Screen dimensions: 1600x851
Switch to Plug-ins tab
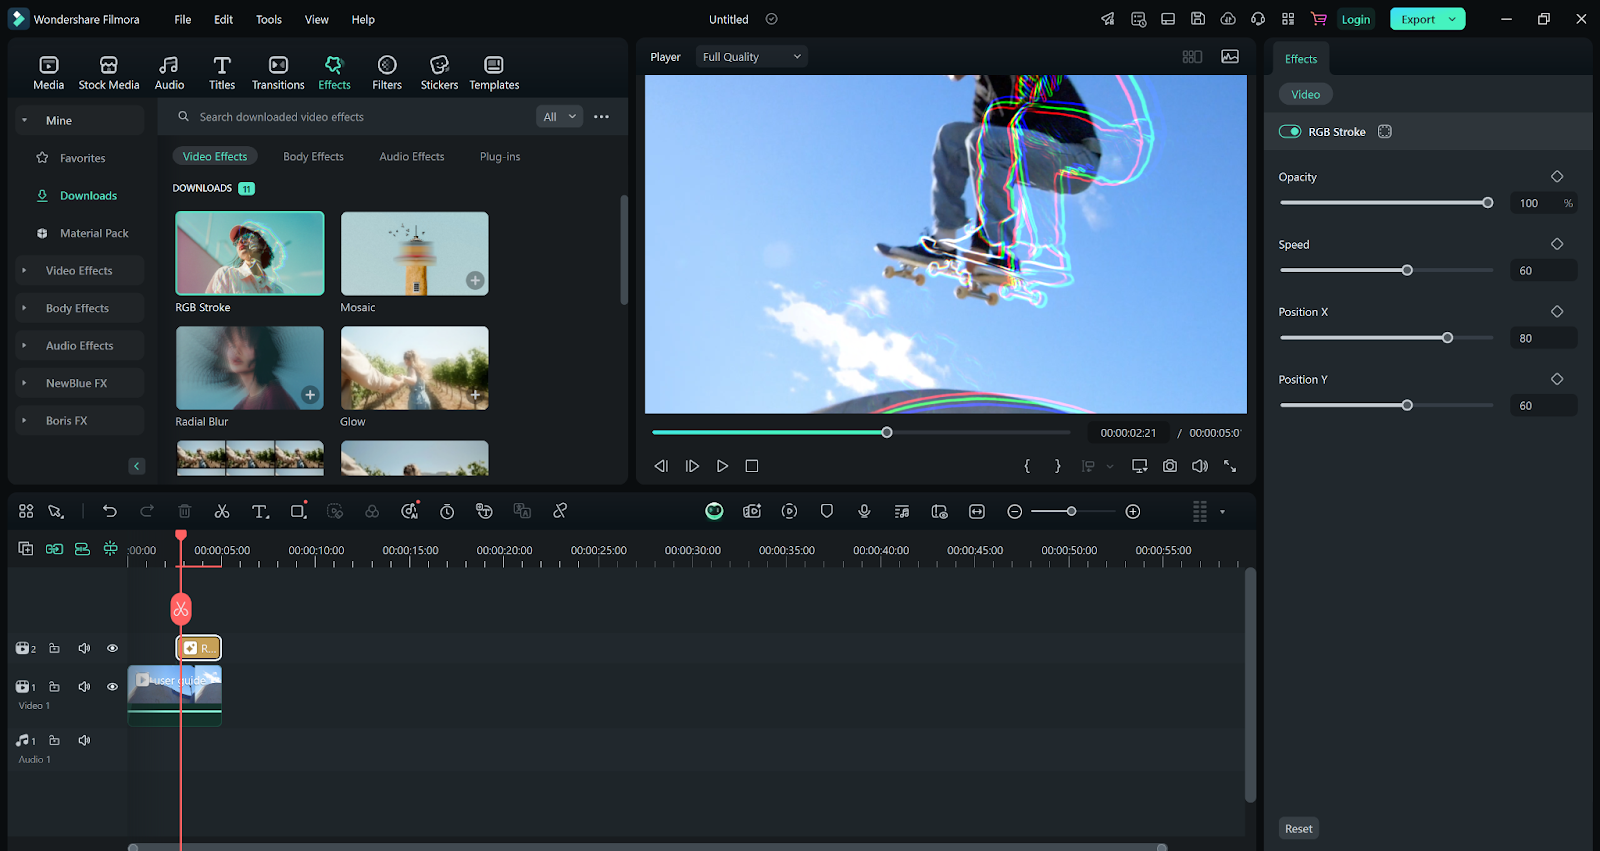coord(500,157)
